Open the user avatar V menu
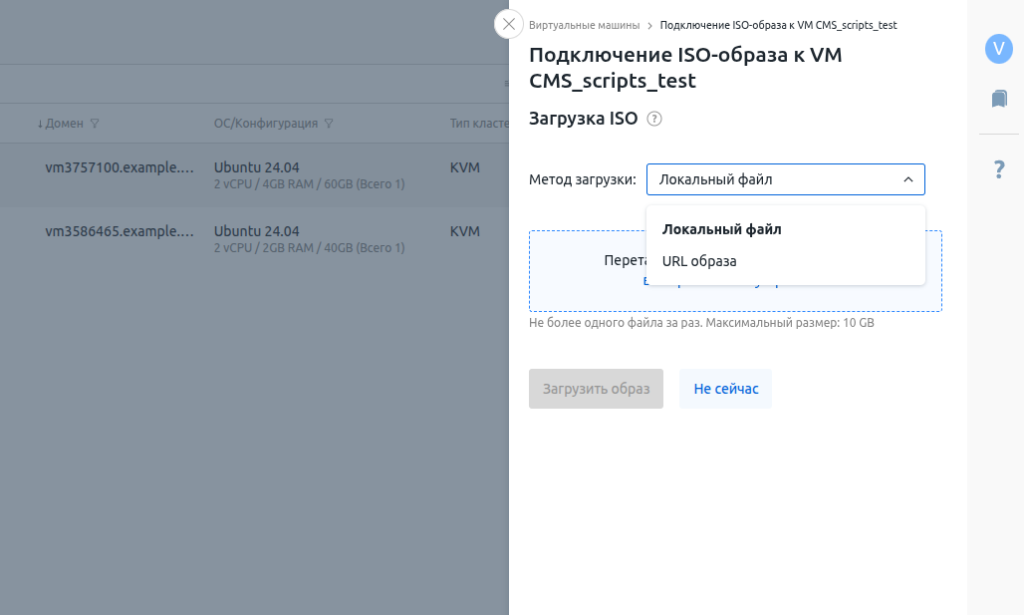This screenshot has width=1024, height=615. [x=998, y=49]
